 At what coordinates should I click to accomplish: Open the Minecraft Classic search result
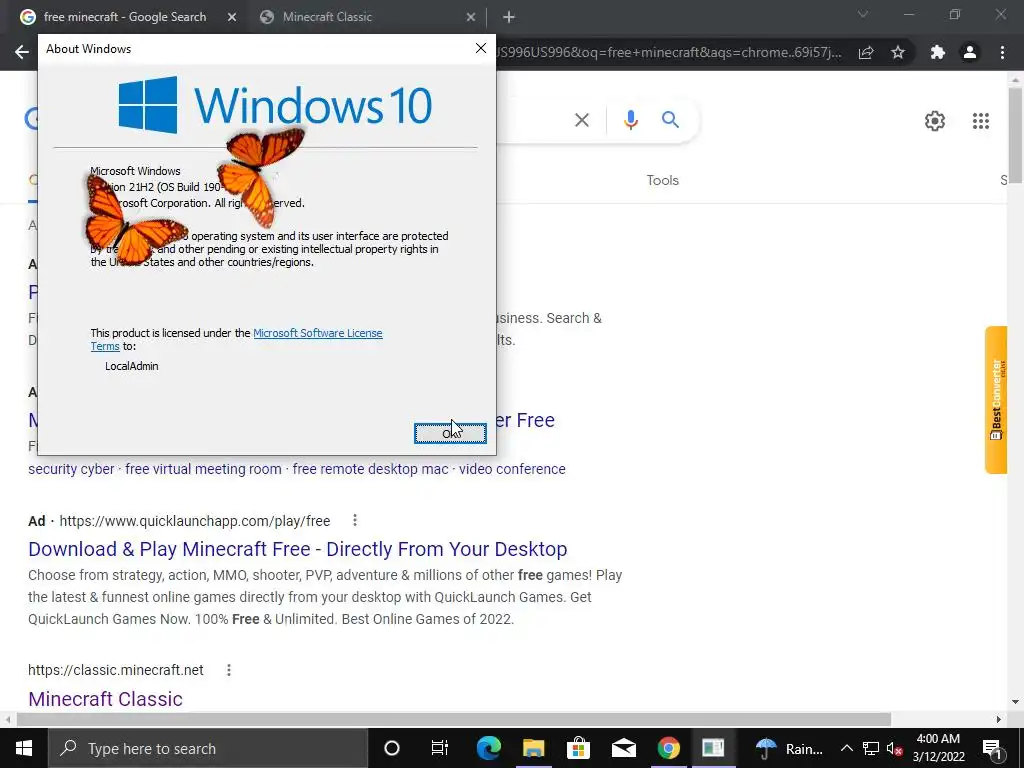tap(105, 699)
